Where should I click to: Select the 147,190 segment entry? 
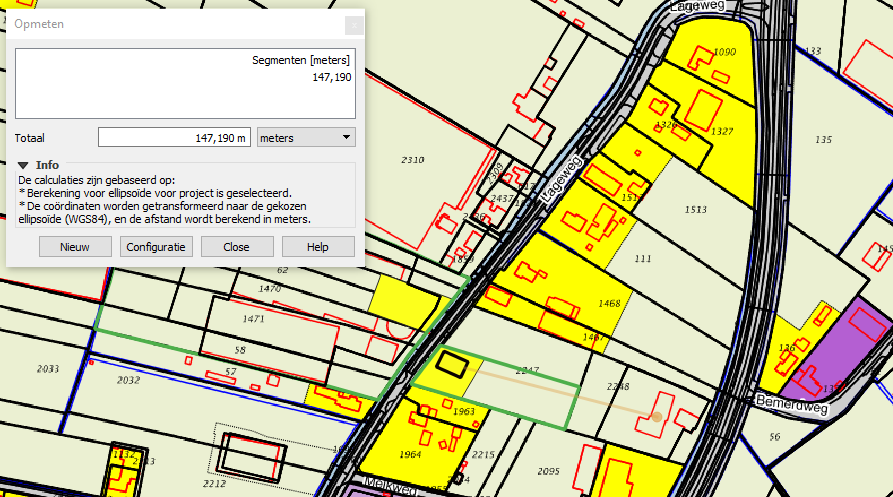[x=331, y=77]
